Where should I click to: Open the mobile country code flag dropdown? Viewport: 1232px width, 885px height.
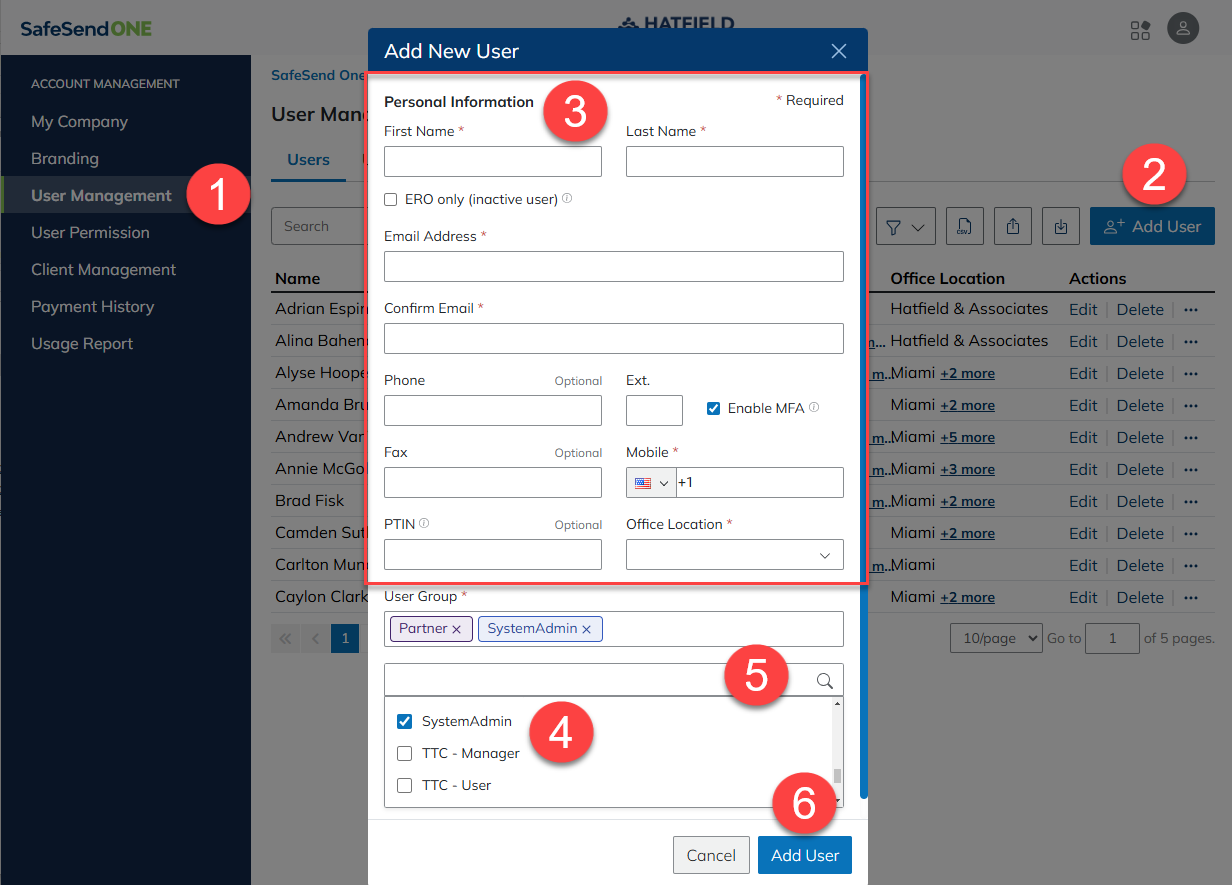click(x=651, y=483)
